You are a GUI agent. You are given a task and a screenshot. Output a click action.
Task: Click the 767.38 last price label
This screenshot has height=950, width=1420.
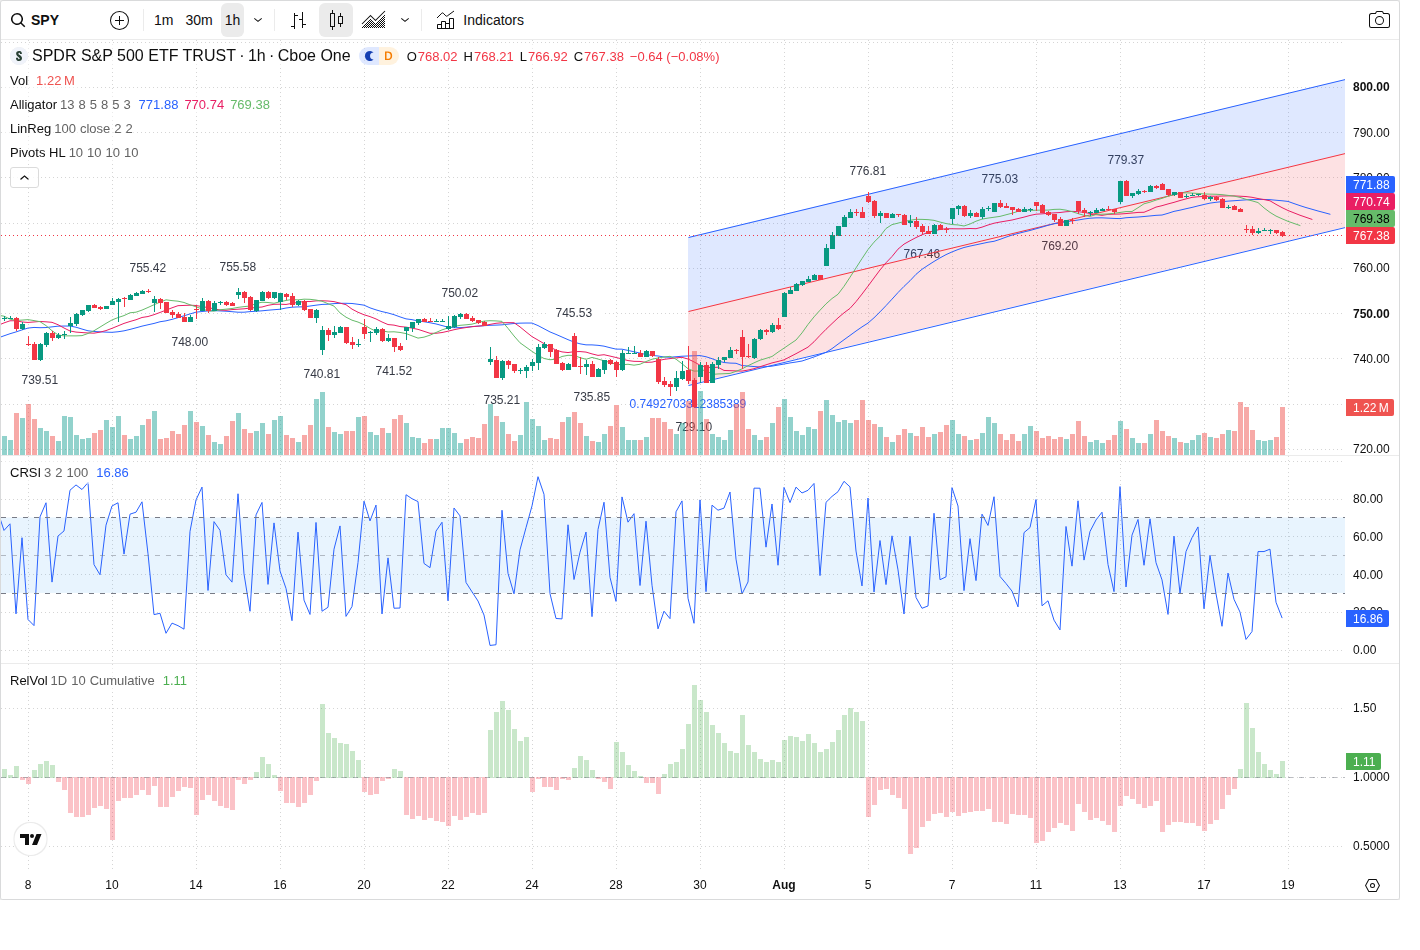(1371, 236)
